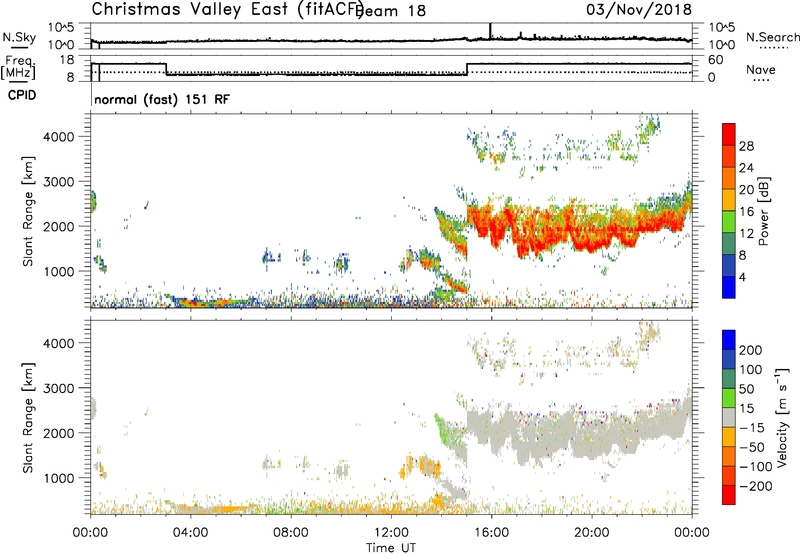Click the gray segment of velocity colorbar
The image size is (800, 554).
[729, 417]
